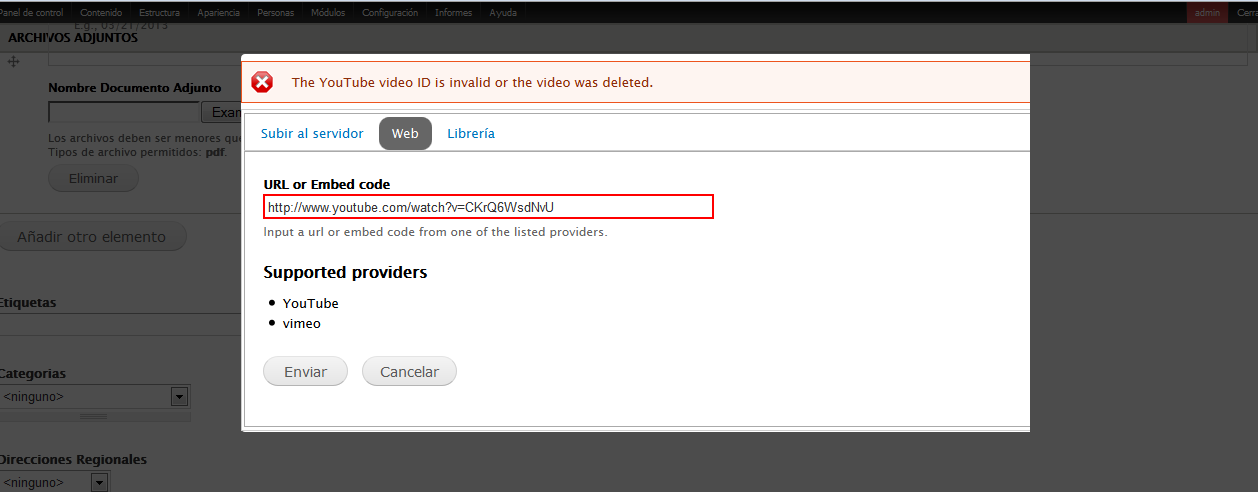The width and height of the screenshot is (1258, 492).
Task: Click the YouTube video ID error message
Action: click(x=472, y=82)
